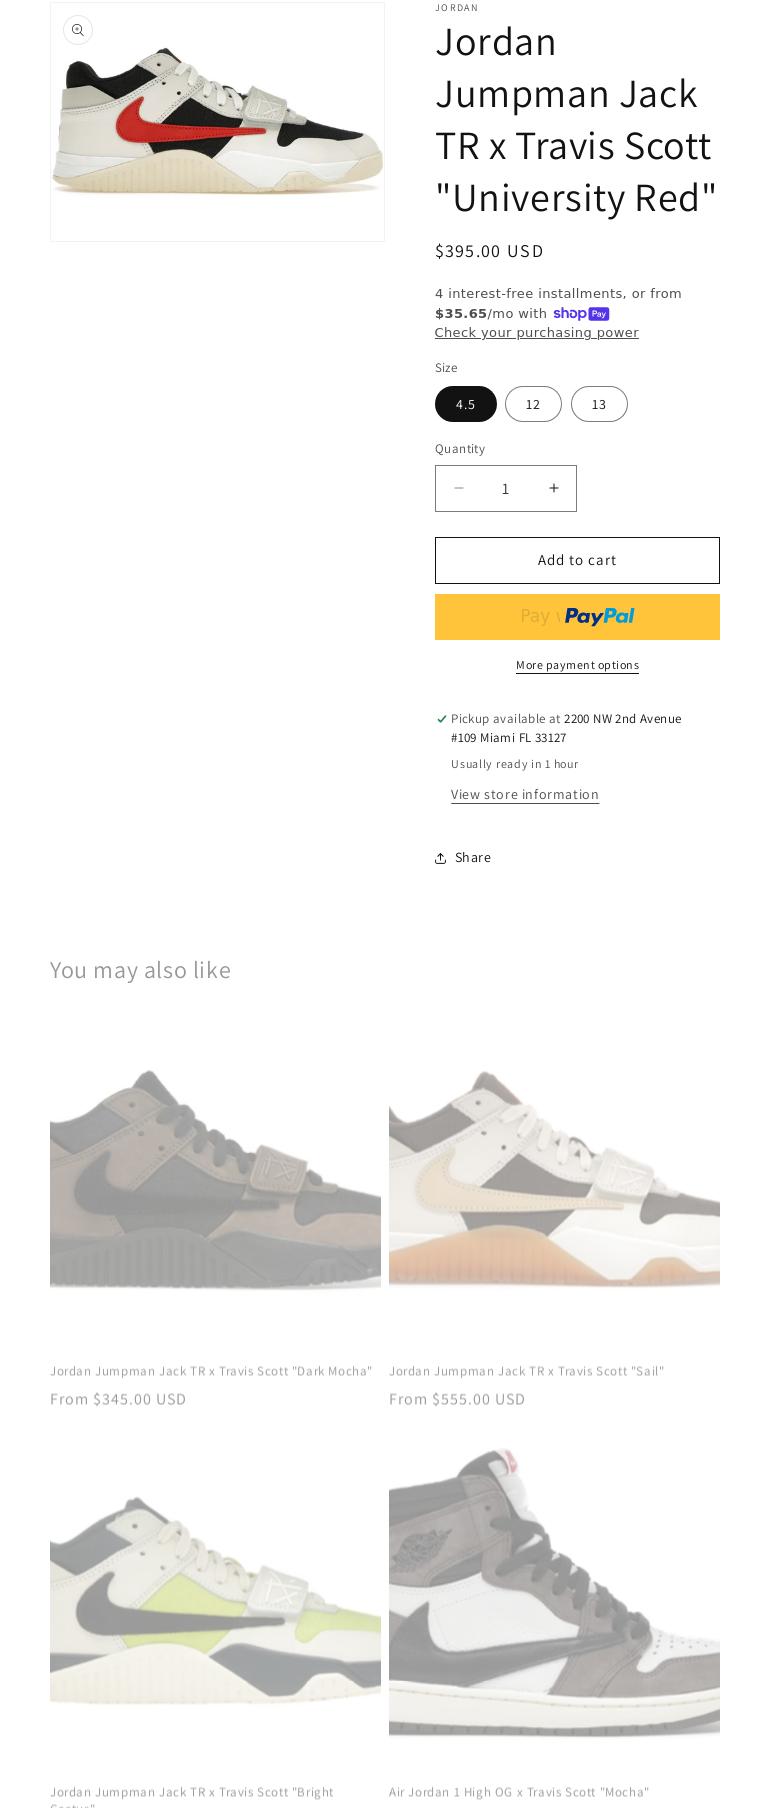This screenshot has height=1808, width=770.
Task: Edit the quantity input field
Action: [505, 488]
